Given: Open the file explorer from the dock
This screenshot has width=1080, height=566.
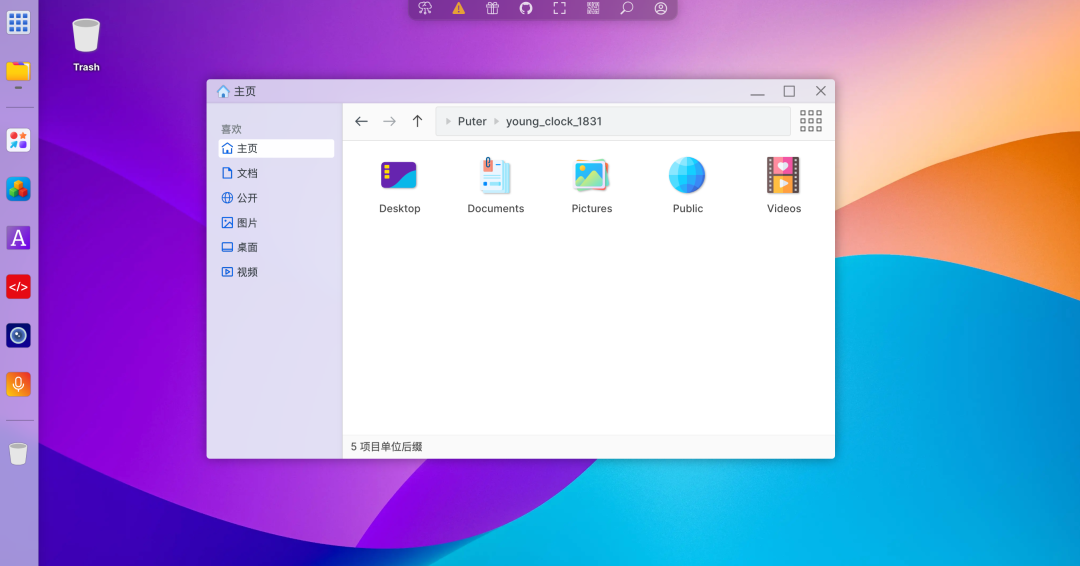Looking at the screenshot, I should pyautogui.click(x=18, y=71).
